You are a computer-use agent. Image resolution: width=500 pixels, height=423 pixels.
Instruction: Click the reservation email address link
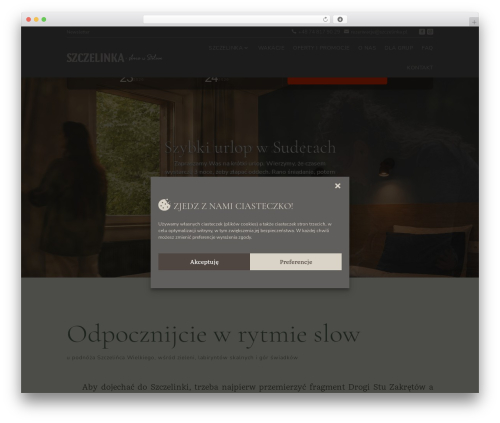pos(379,32)
